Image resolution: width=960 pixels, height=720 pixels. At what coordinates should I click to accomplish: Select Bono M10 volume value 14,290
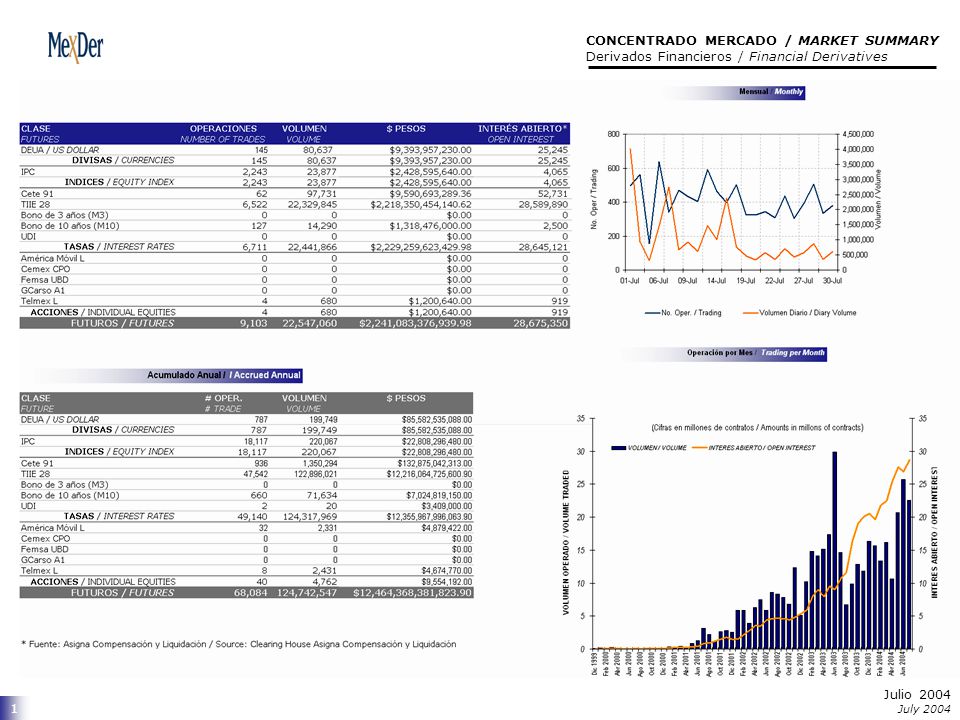tap(322, 226)
